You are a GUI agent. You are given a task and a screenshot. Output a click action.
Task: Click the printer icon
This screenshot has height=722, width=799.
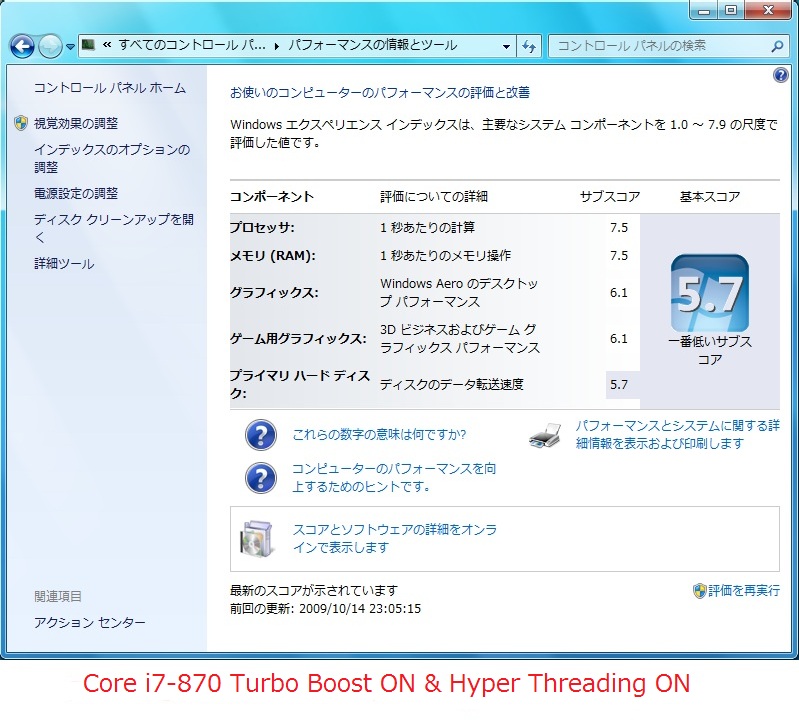(x=545, y=435)
